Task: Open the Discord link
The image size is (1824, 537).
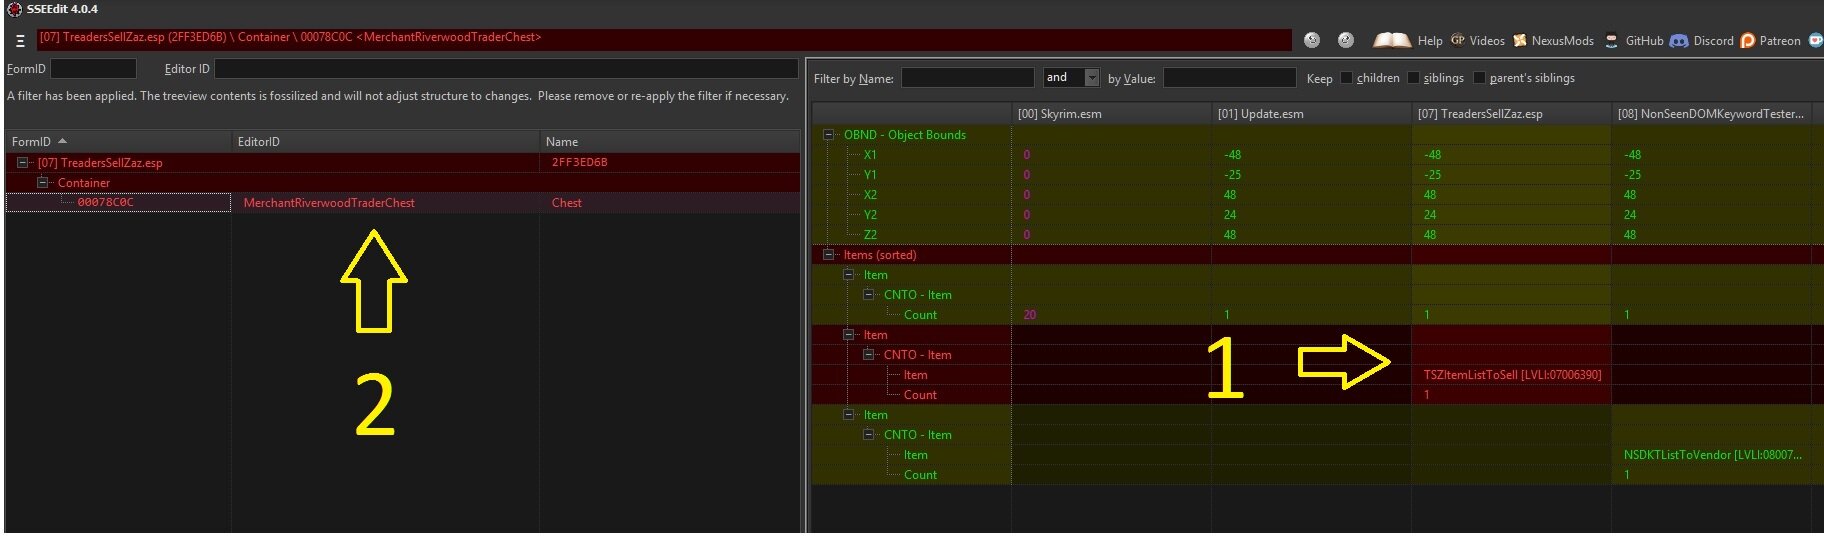Action: [1713, 41]
